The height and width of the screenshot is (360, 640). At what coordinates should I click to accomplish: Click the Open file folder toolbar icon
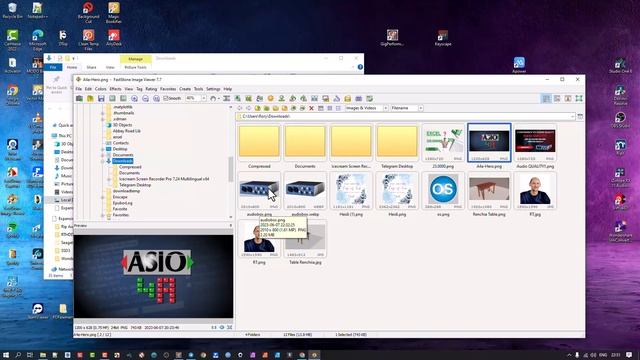coord(90,98)
